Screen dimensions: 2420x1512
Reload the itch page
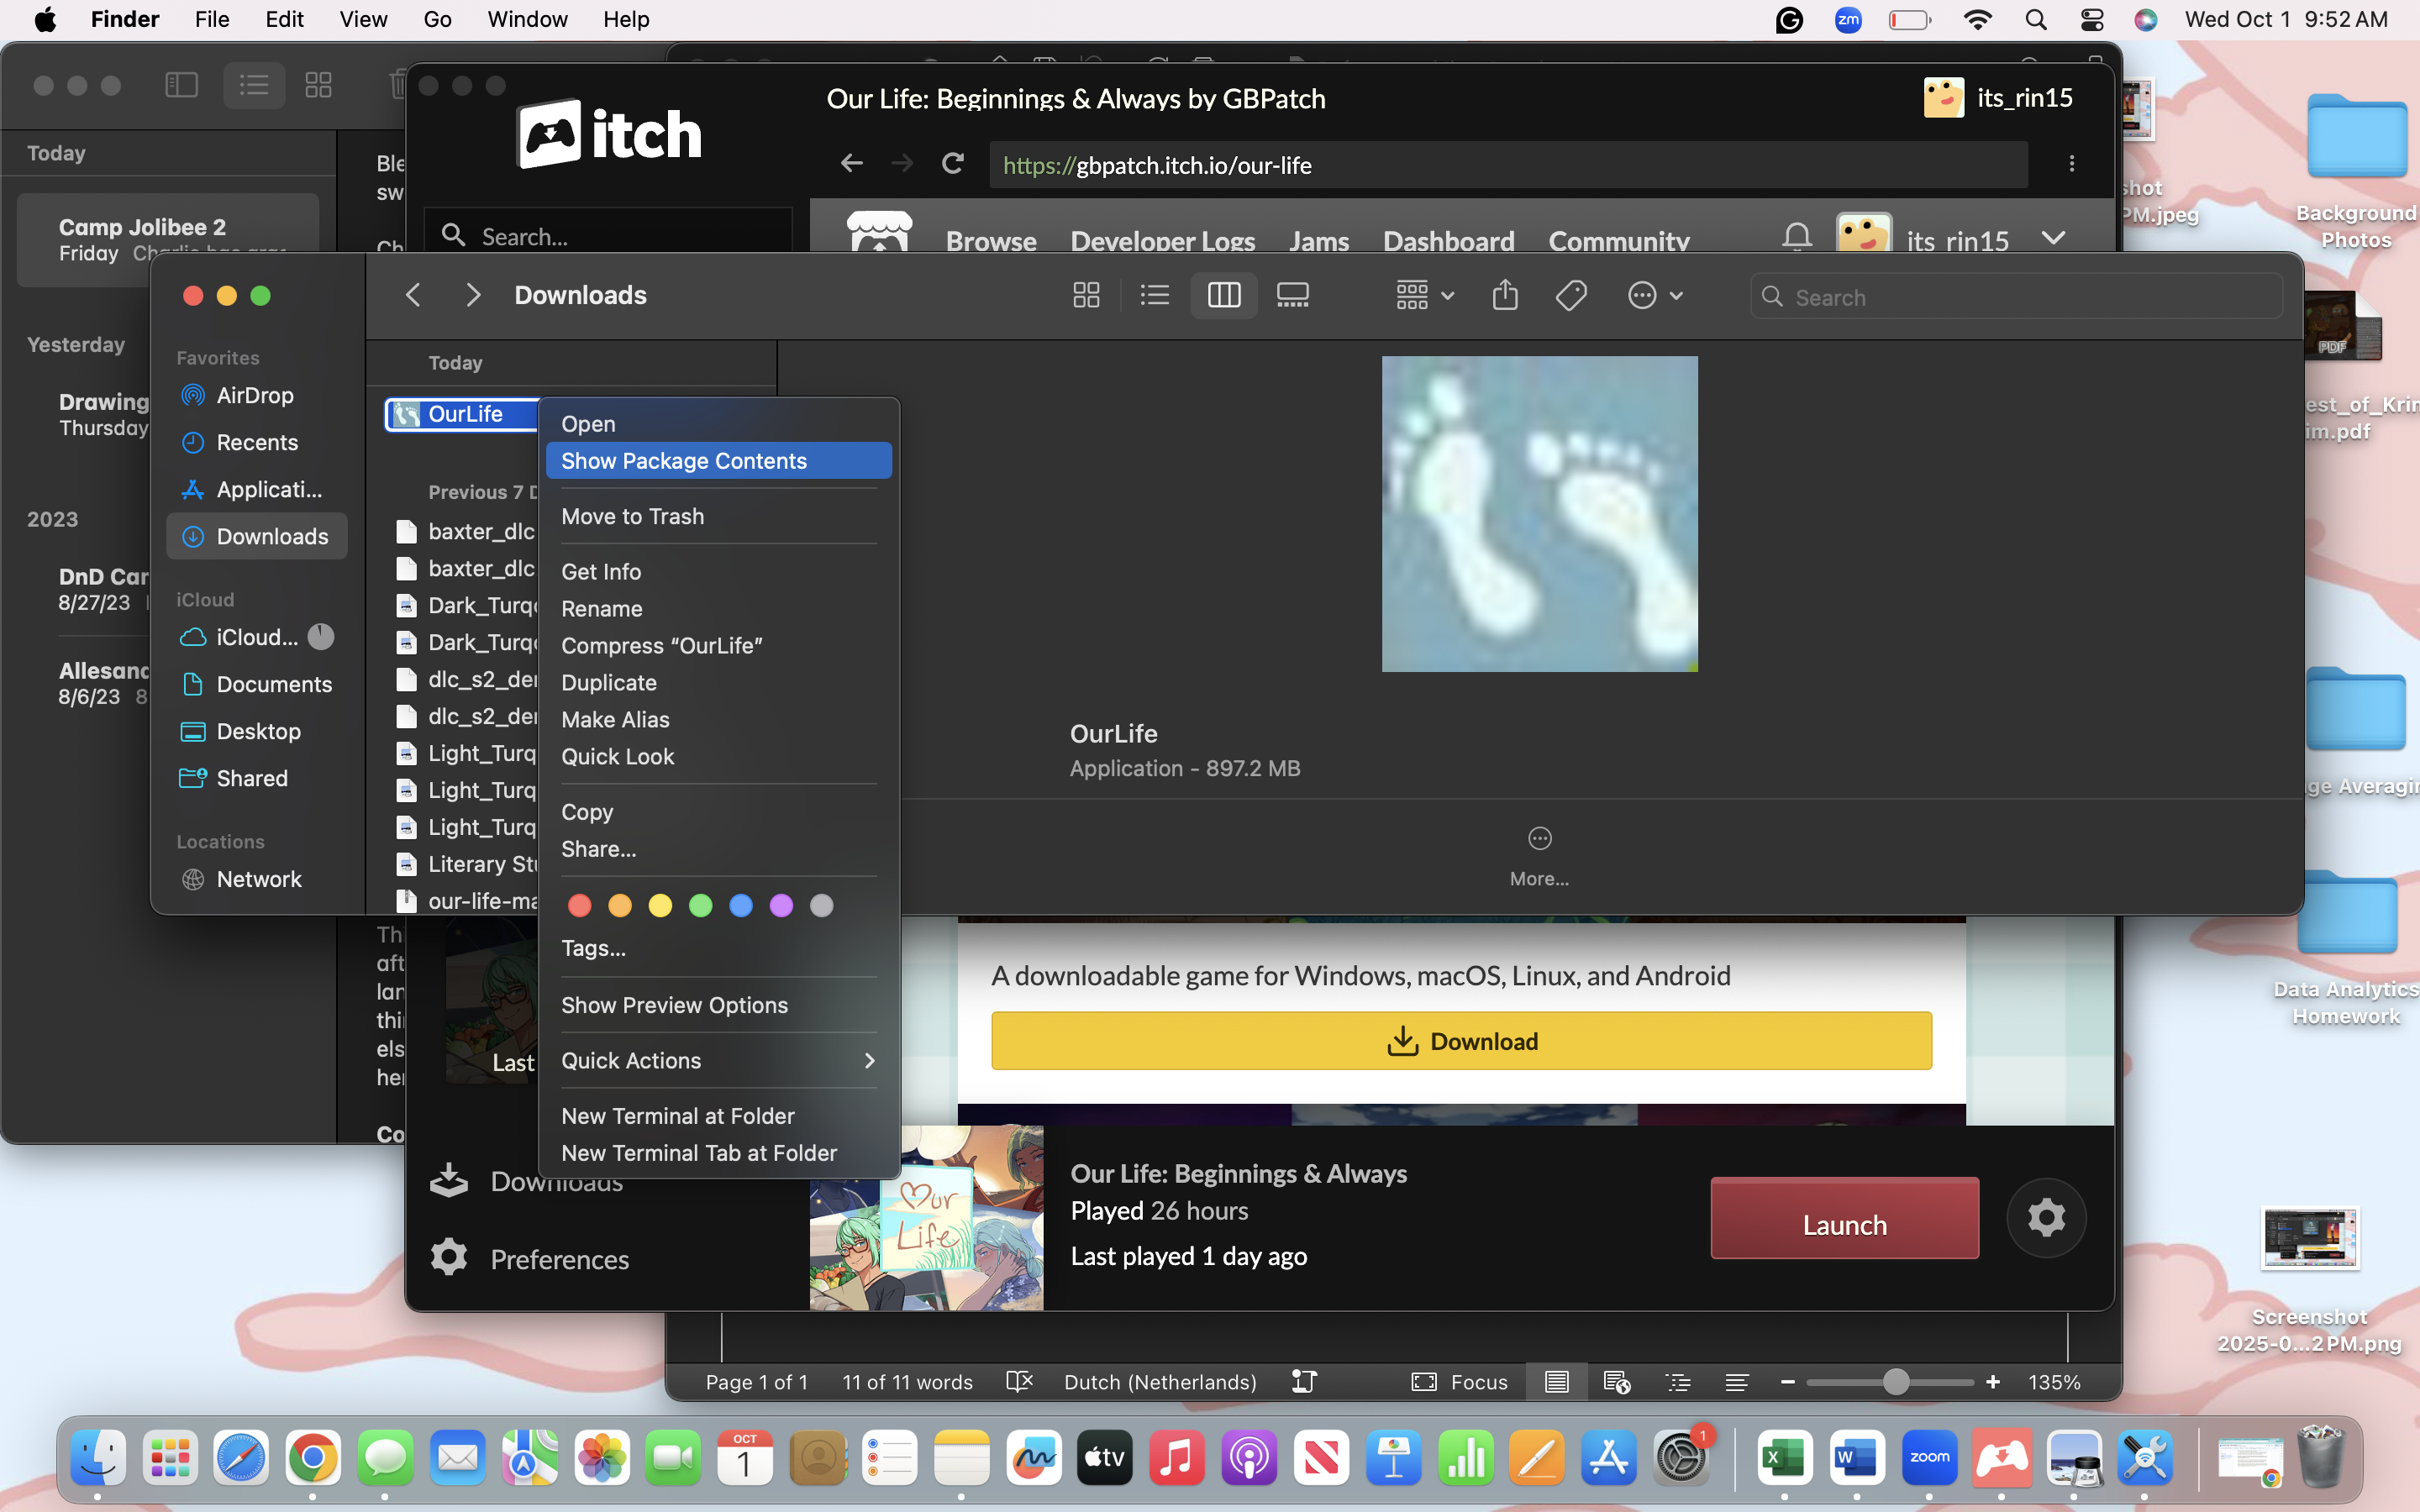(x=953, y=164)
